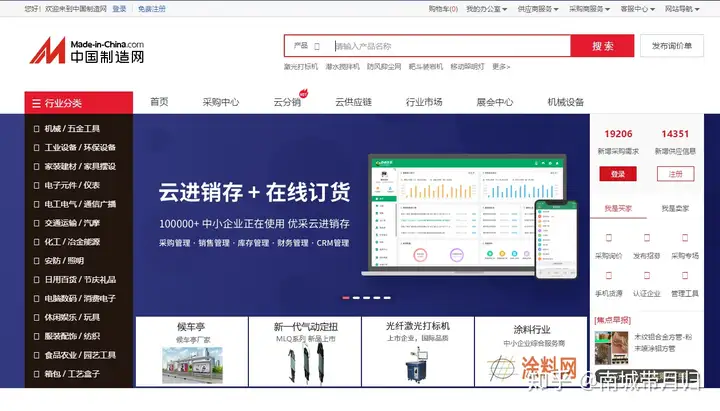This screenshot has height=411, width=720.
Task: Click the 更多> hot search link
Action: (501, 67)
